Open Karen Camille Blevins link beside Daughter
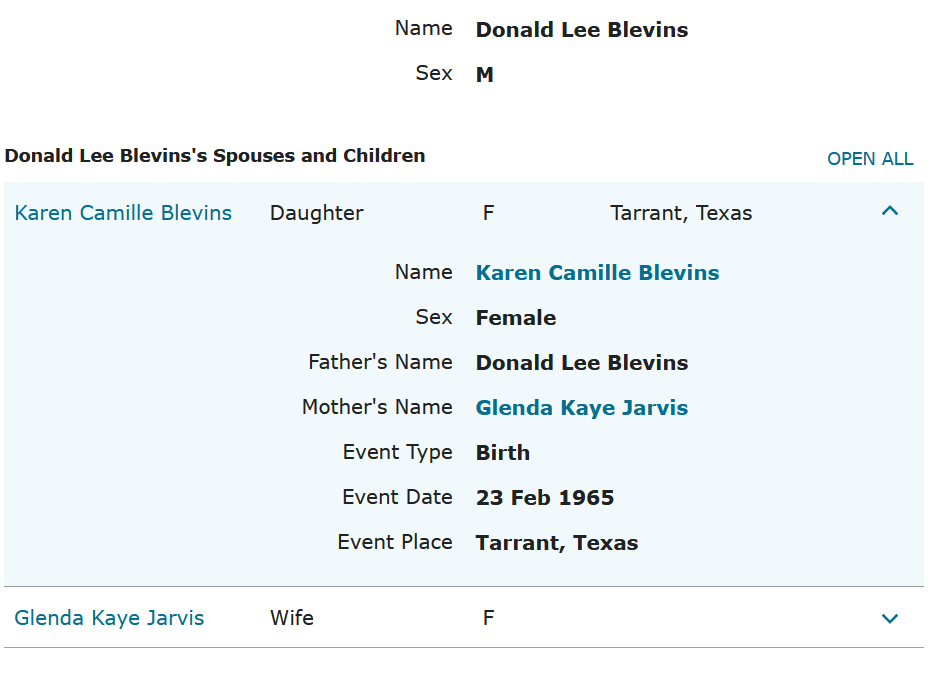937x673 pixels. coord(123,213)
